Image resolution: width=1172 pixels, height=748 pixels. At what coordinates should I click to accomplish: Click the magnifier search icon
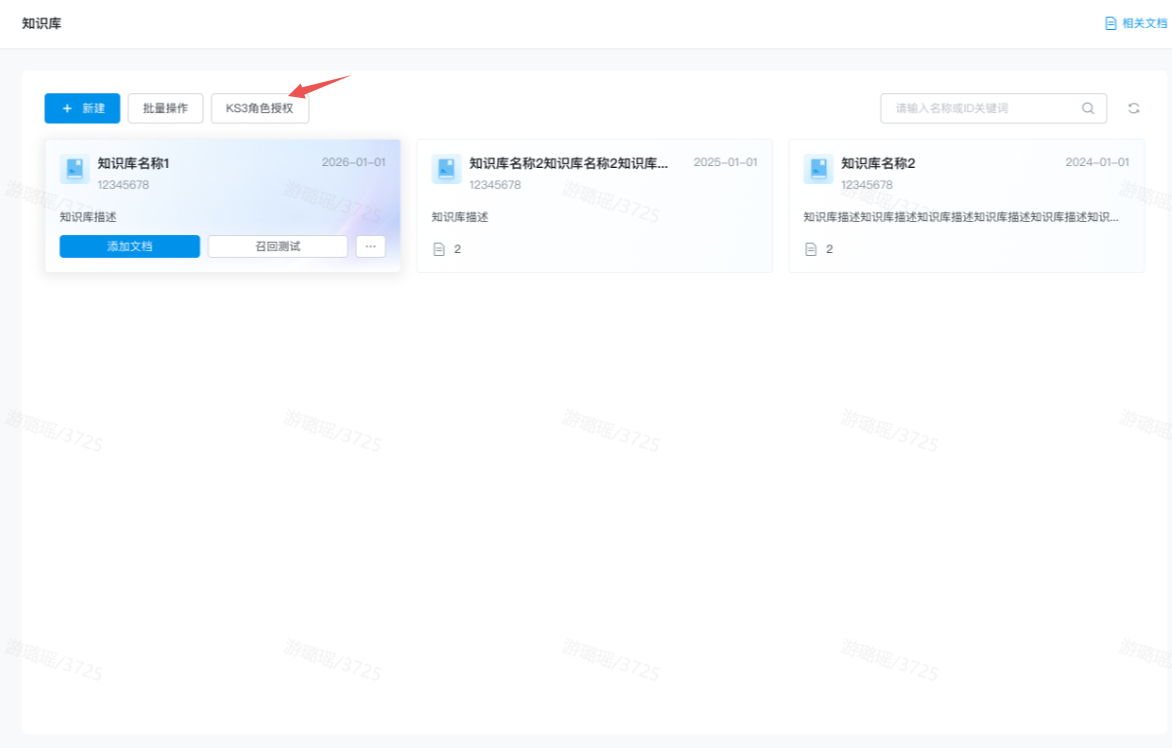tap(1088, 108)
